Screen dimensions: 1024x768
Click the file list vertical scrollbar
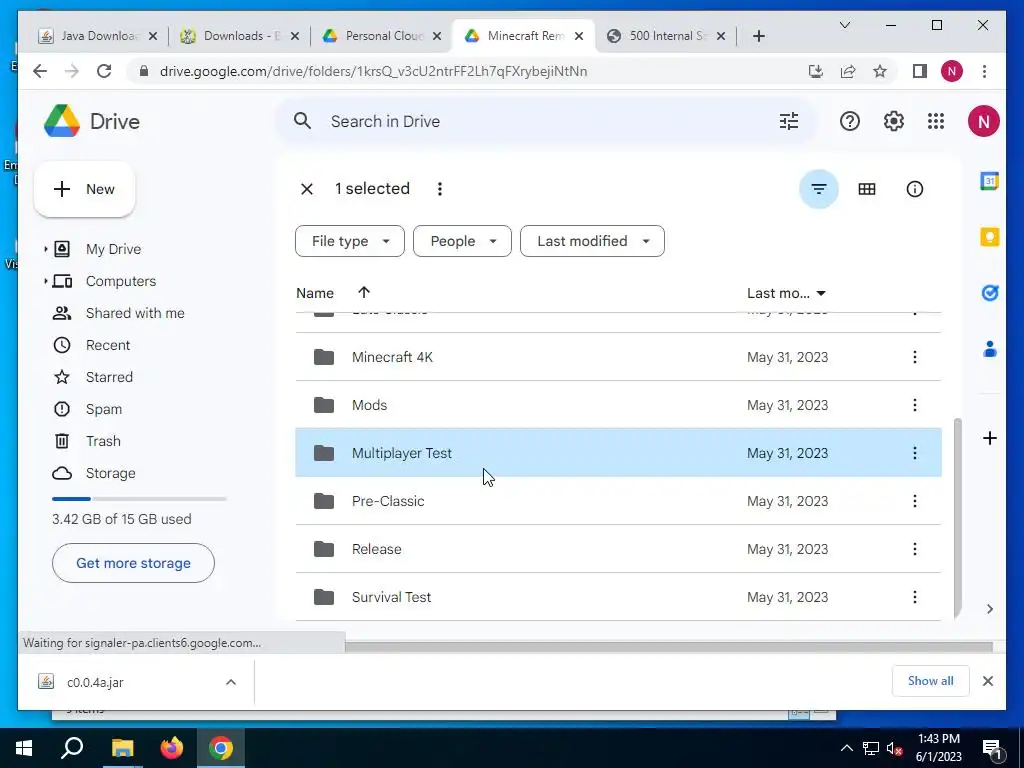pos(958,518)
